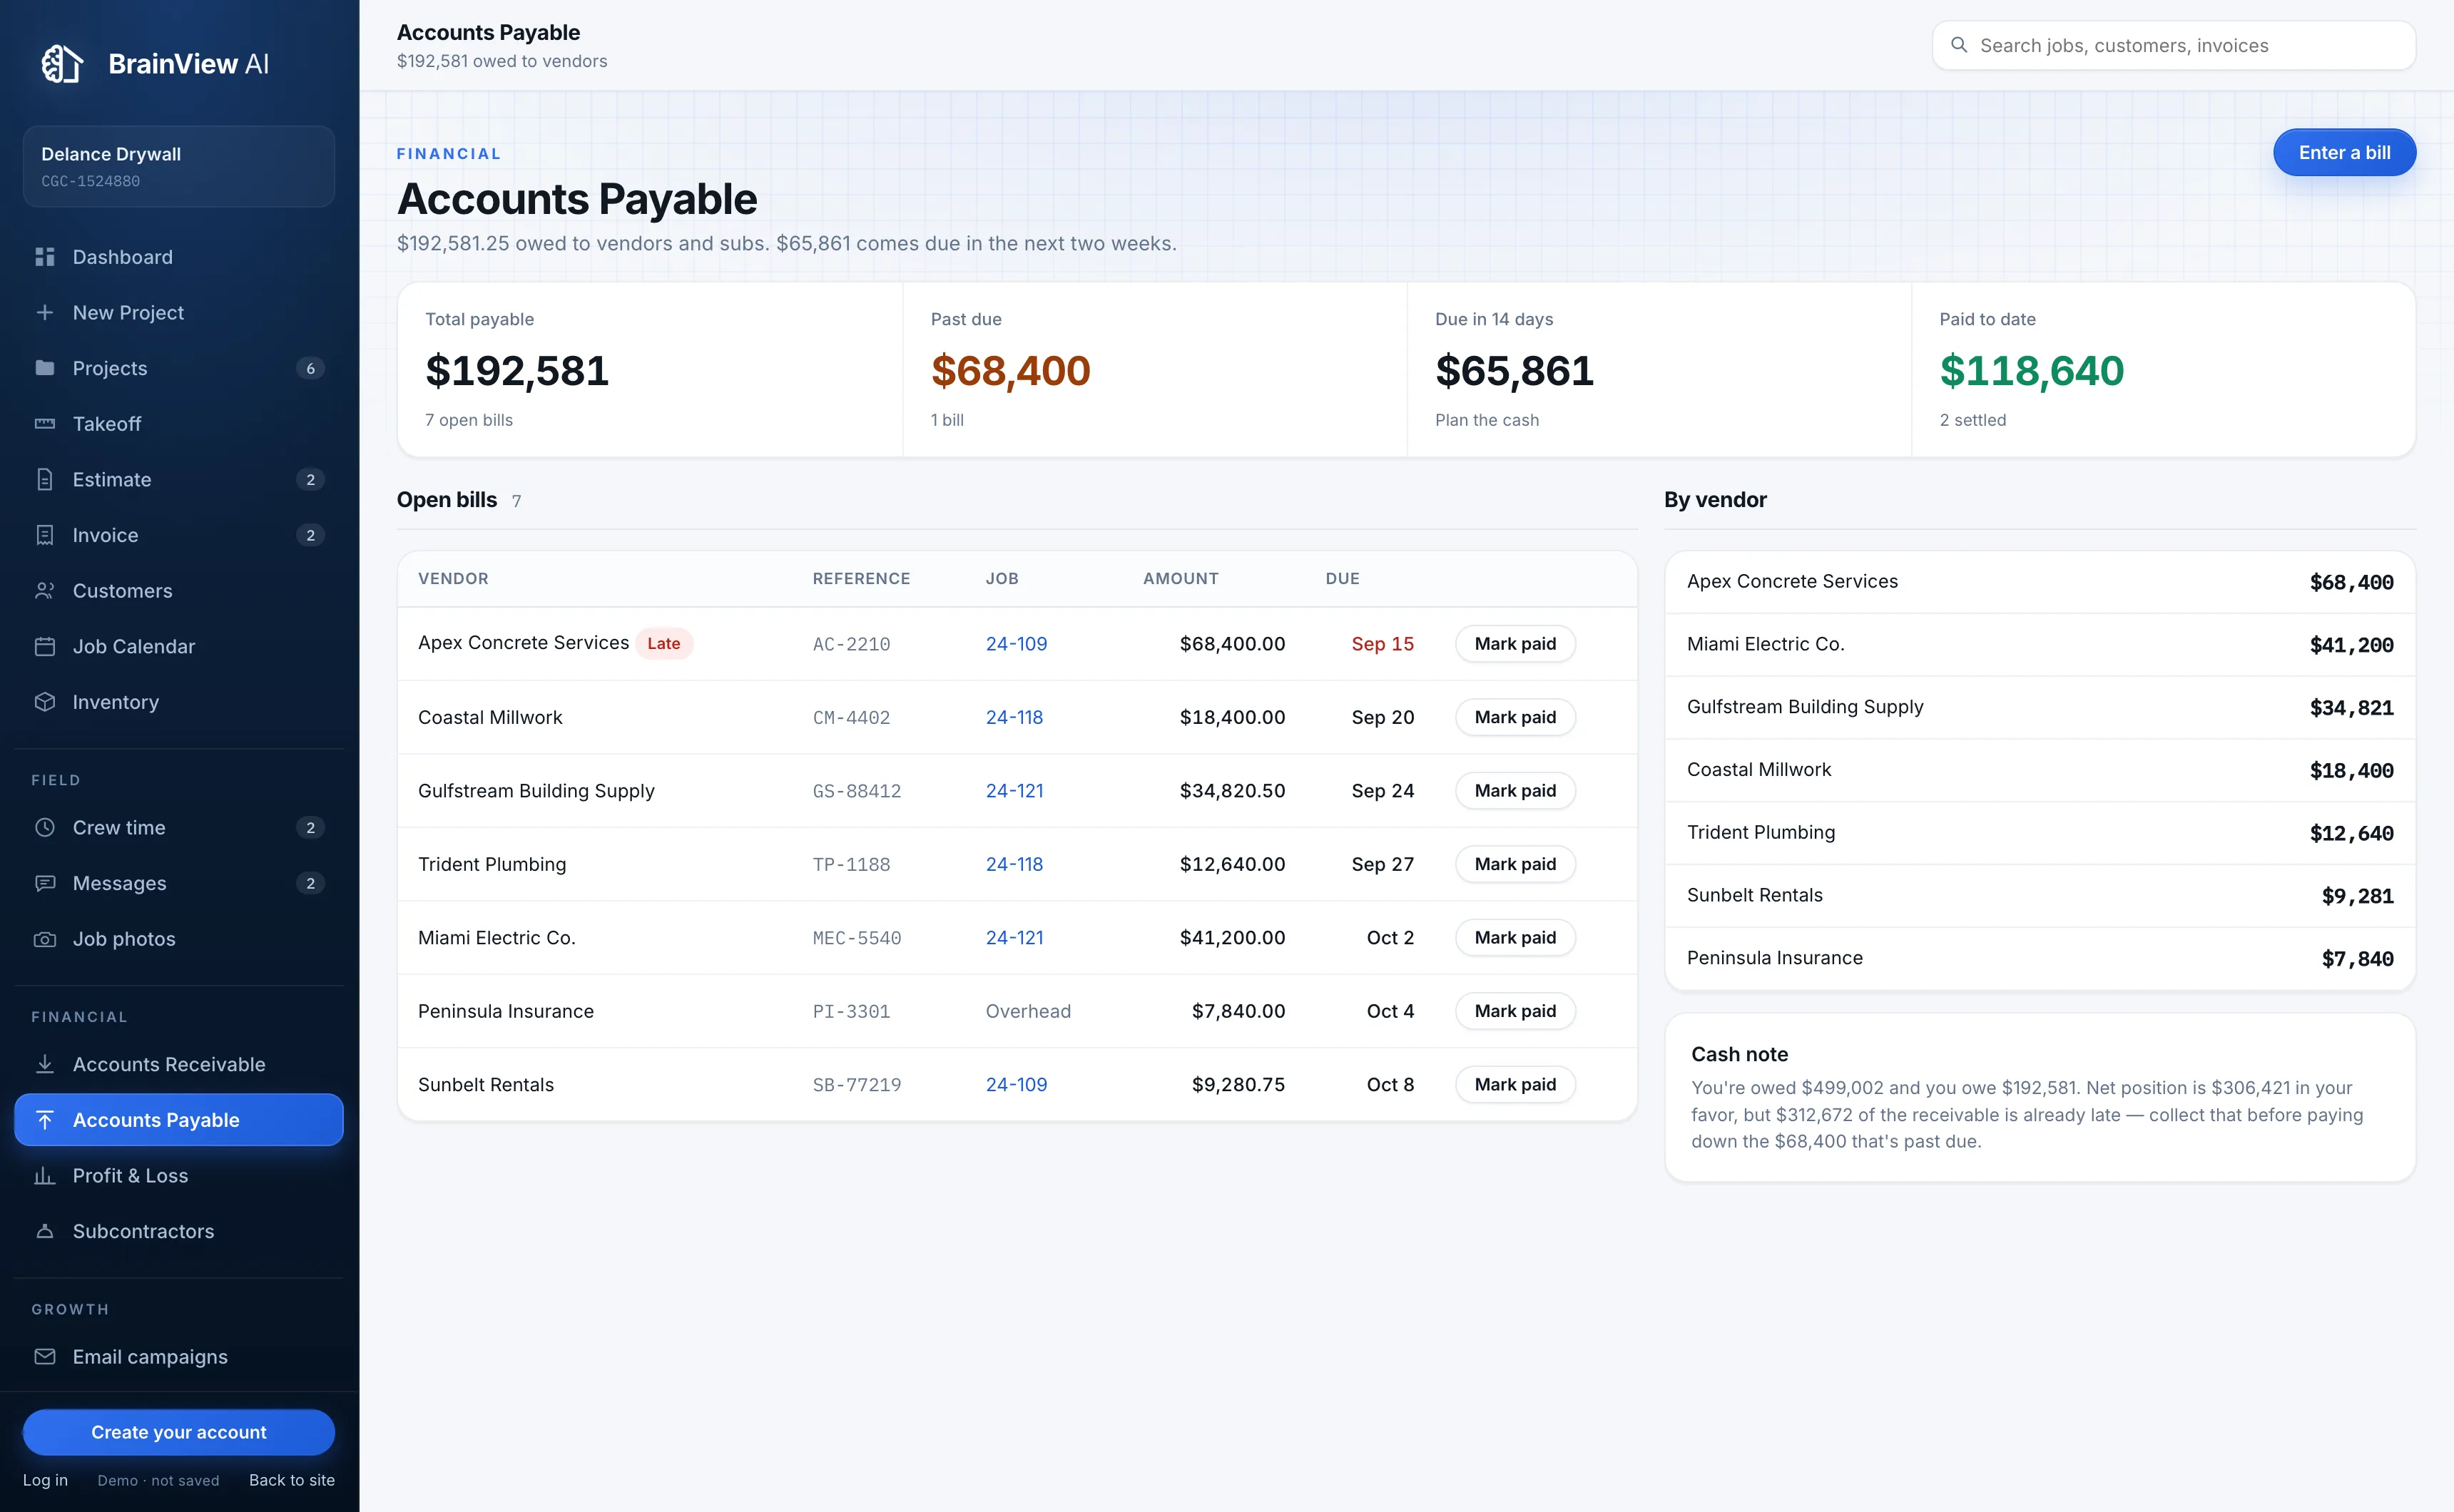The height and width of the screenshot is (1512, 2454).
Task: Click the SB-77219 reference cell
Action: (857, 1085)
